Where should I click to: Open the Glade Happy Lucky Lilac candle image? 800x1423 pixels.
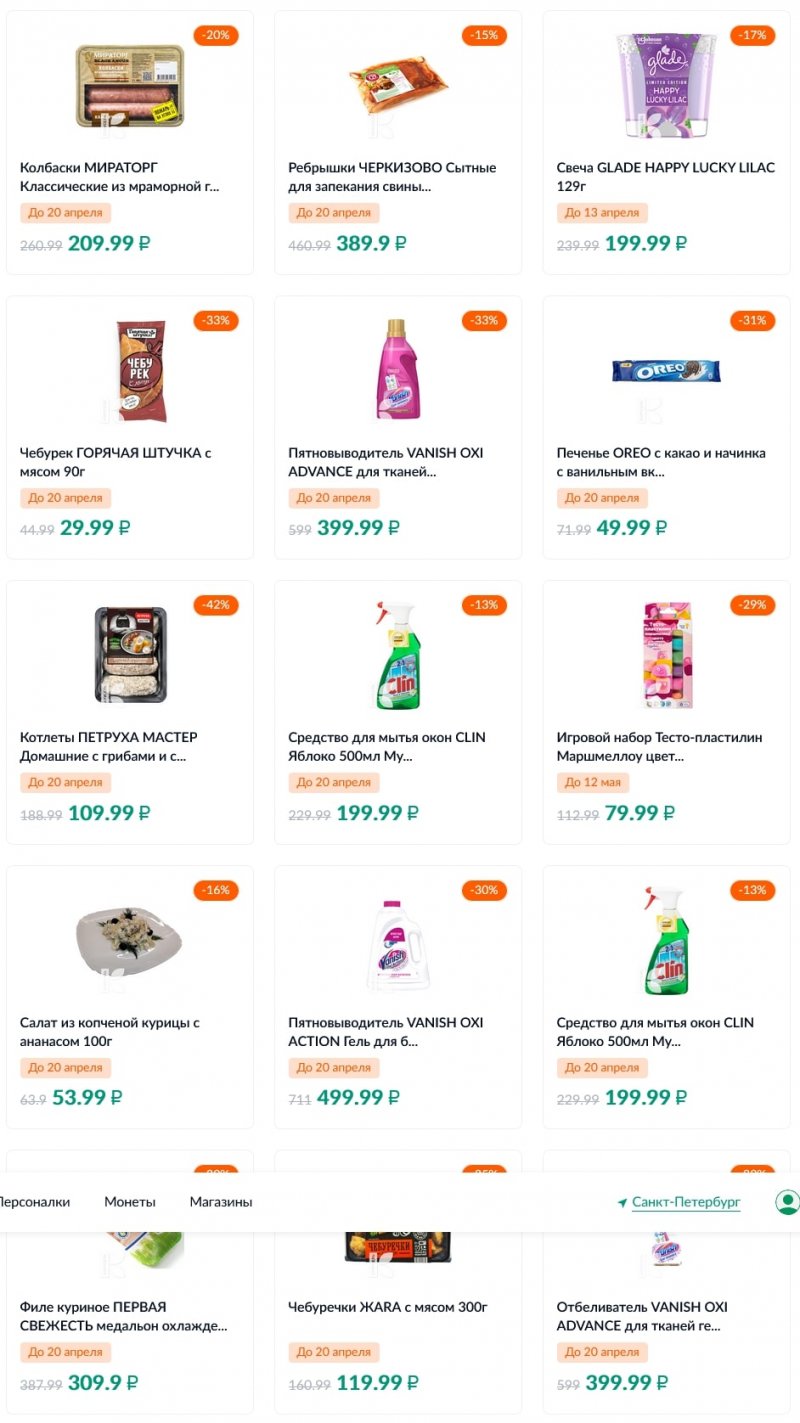(x=666, y=87)
